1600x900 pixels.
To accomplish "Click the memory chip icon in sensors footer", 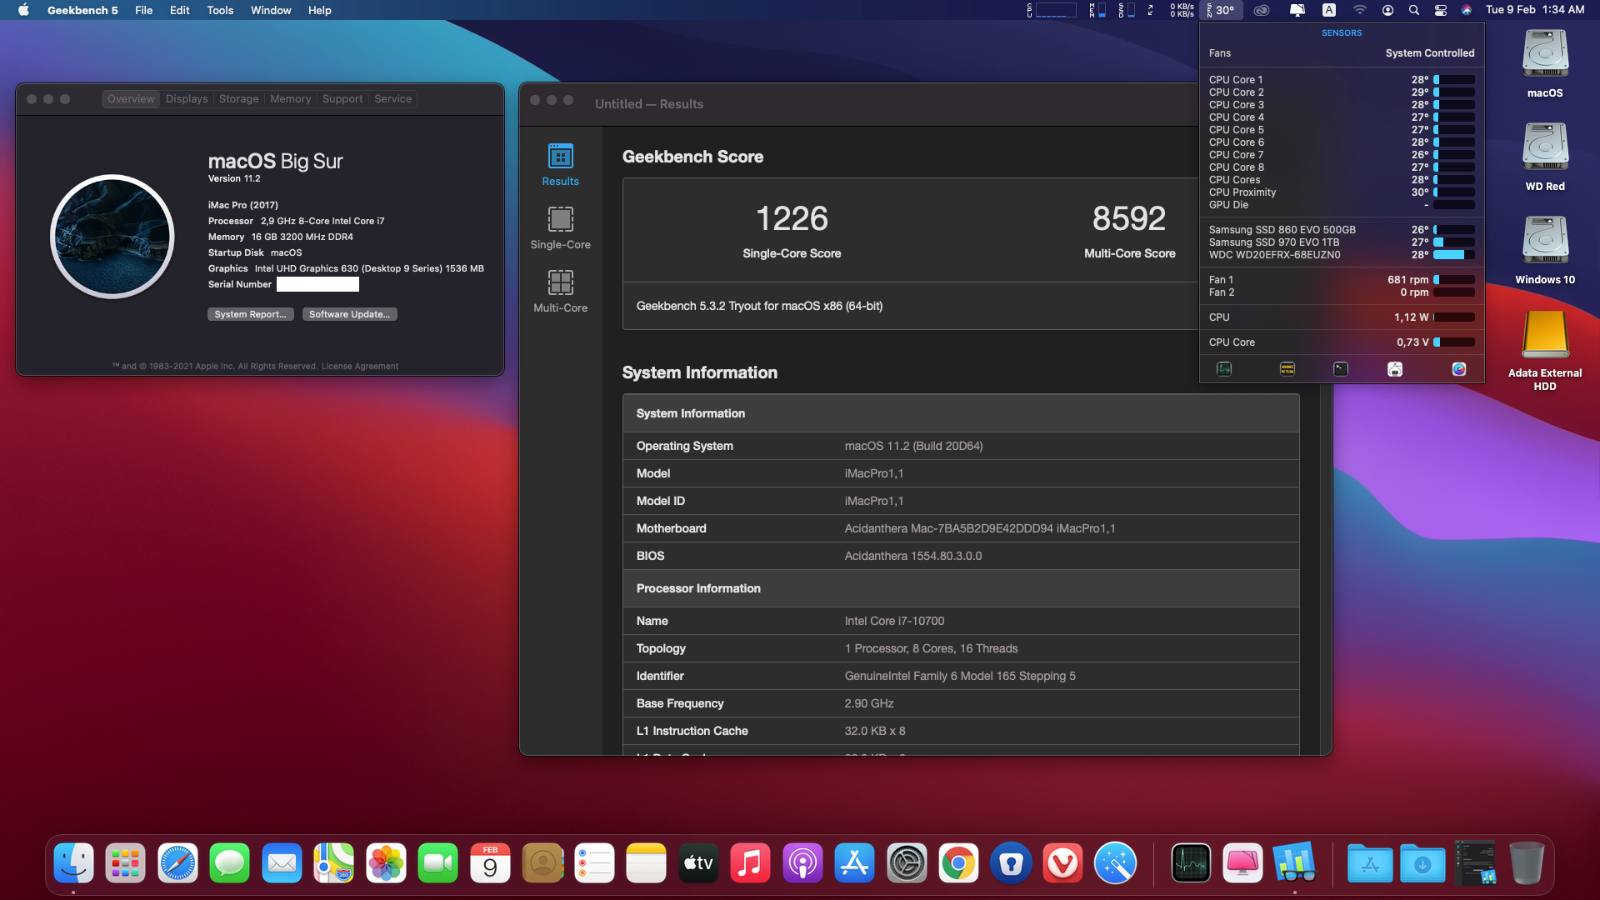I will tap(1287, 369).
